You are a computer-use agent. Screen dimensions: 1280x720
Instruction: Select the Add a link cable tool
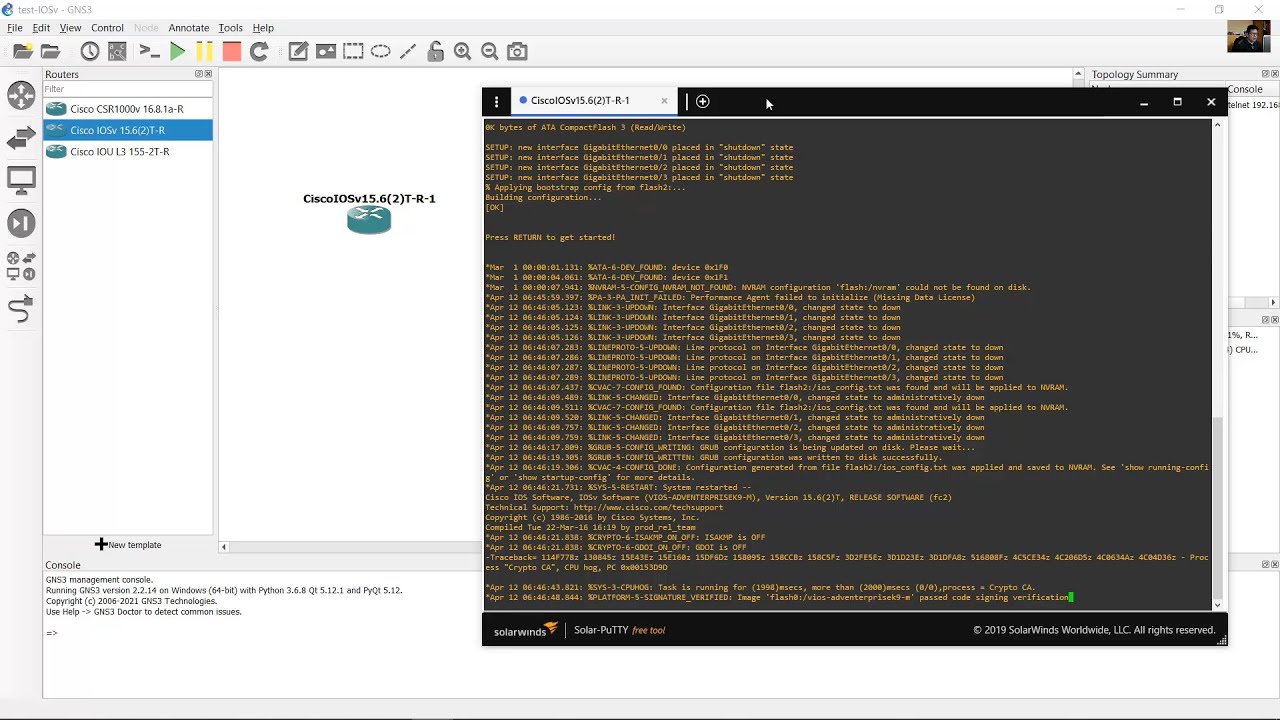click(21, 310)
